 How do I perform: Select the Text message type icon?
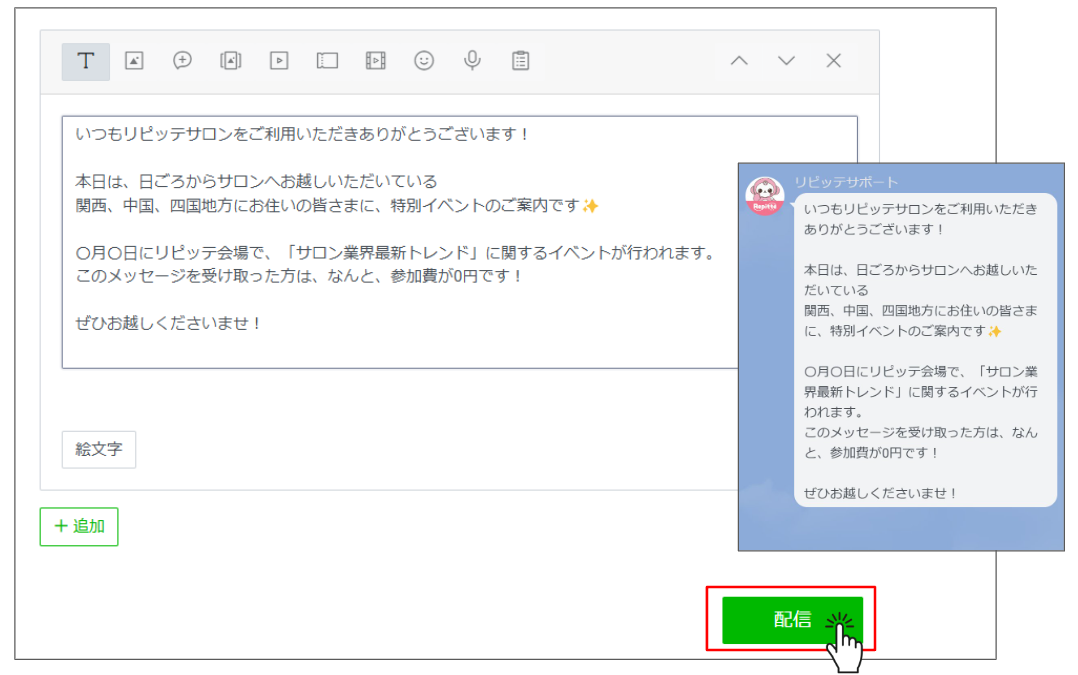(x=86, y=61)
